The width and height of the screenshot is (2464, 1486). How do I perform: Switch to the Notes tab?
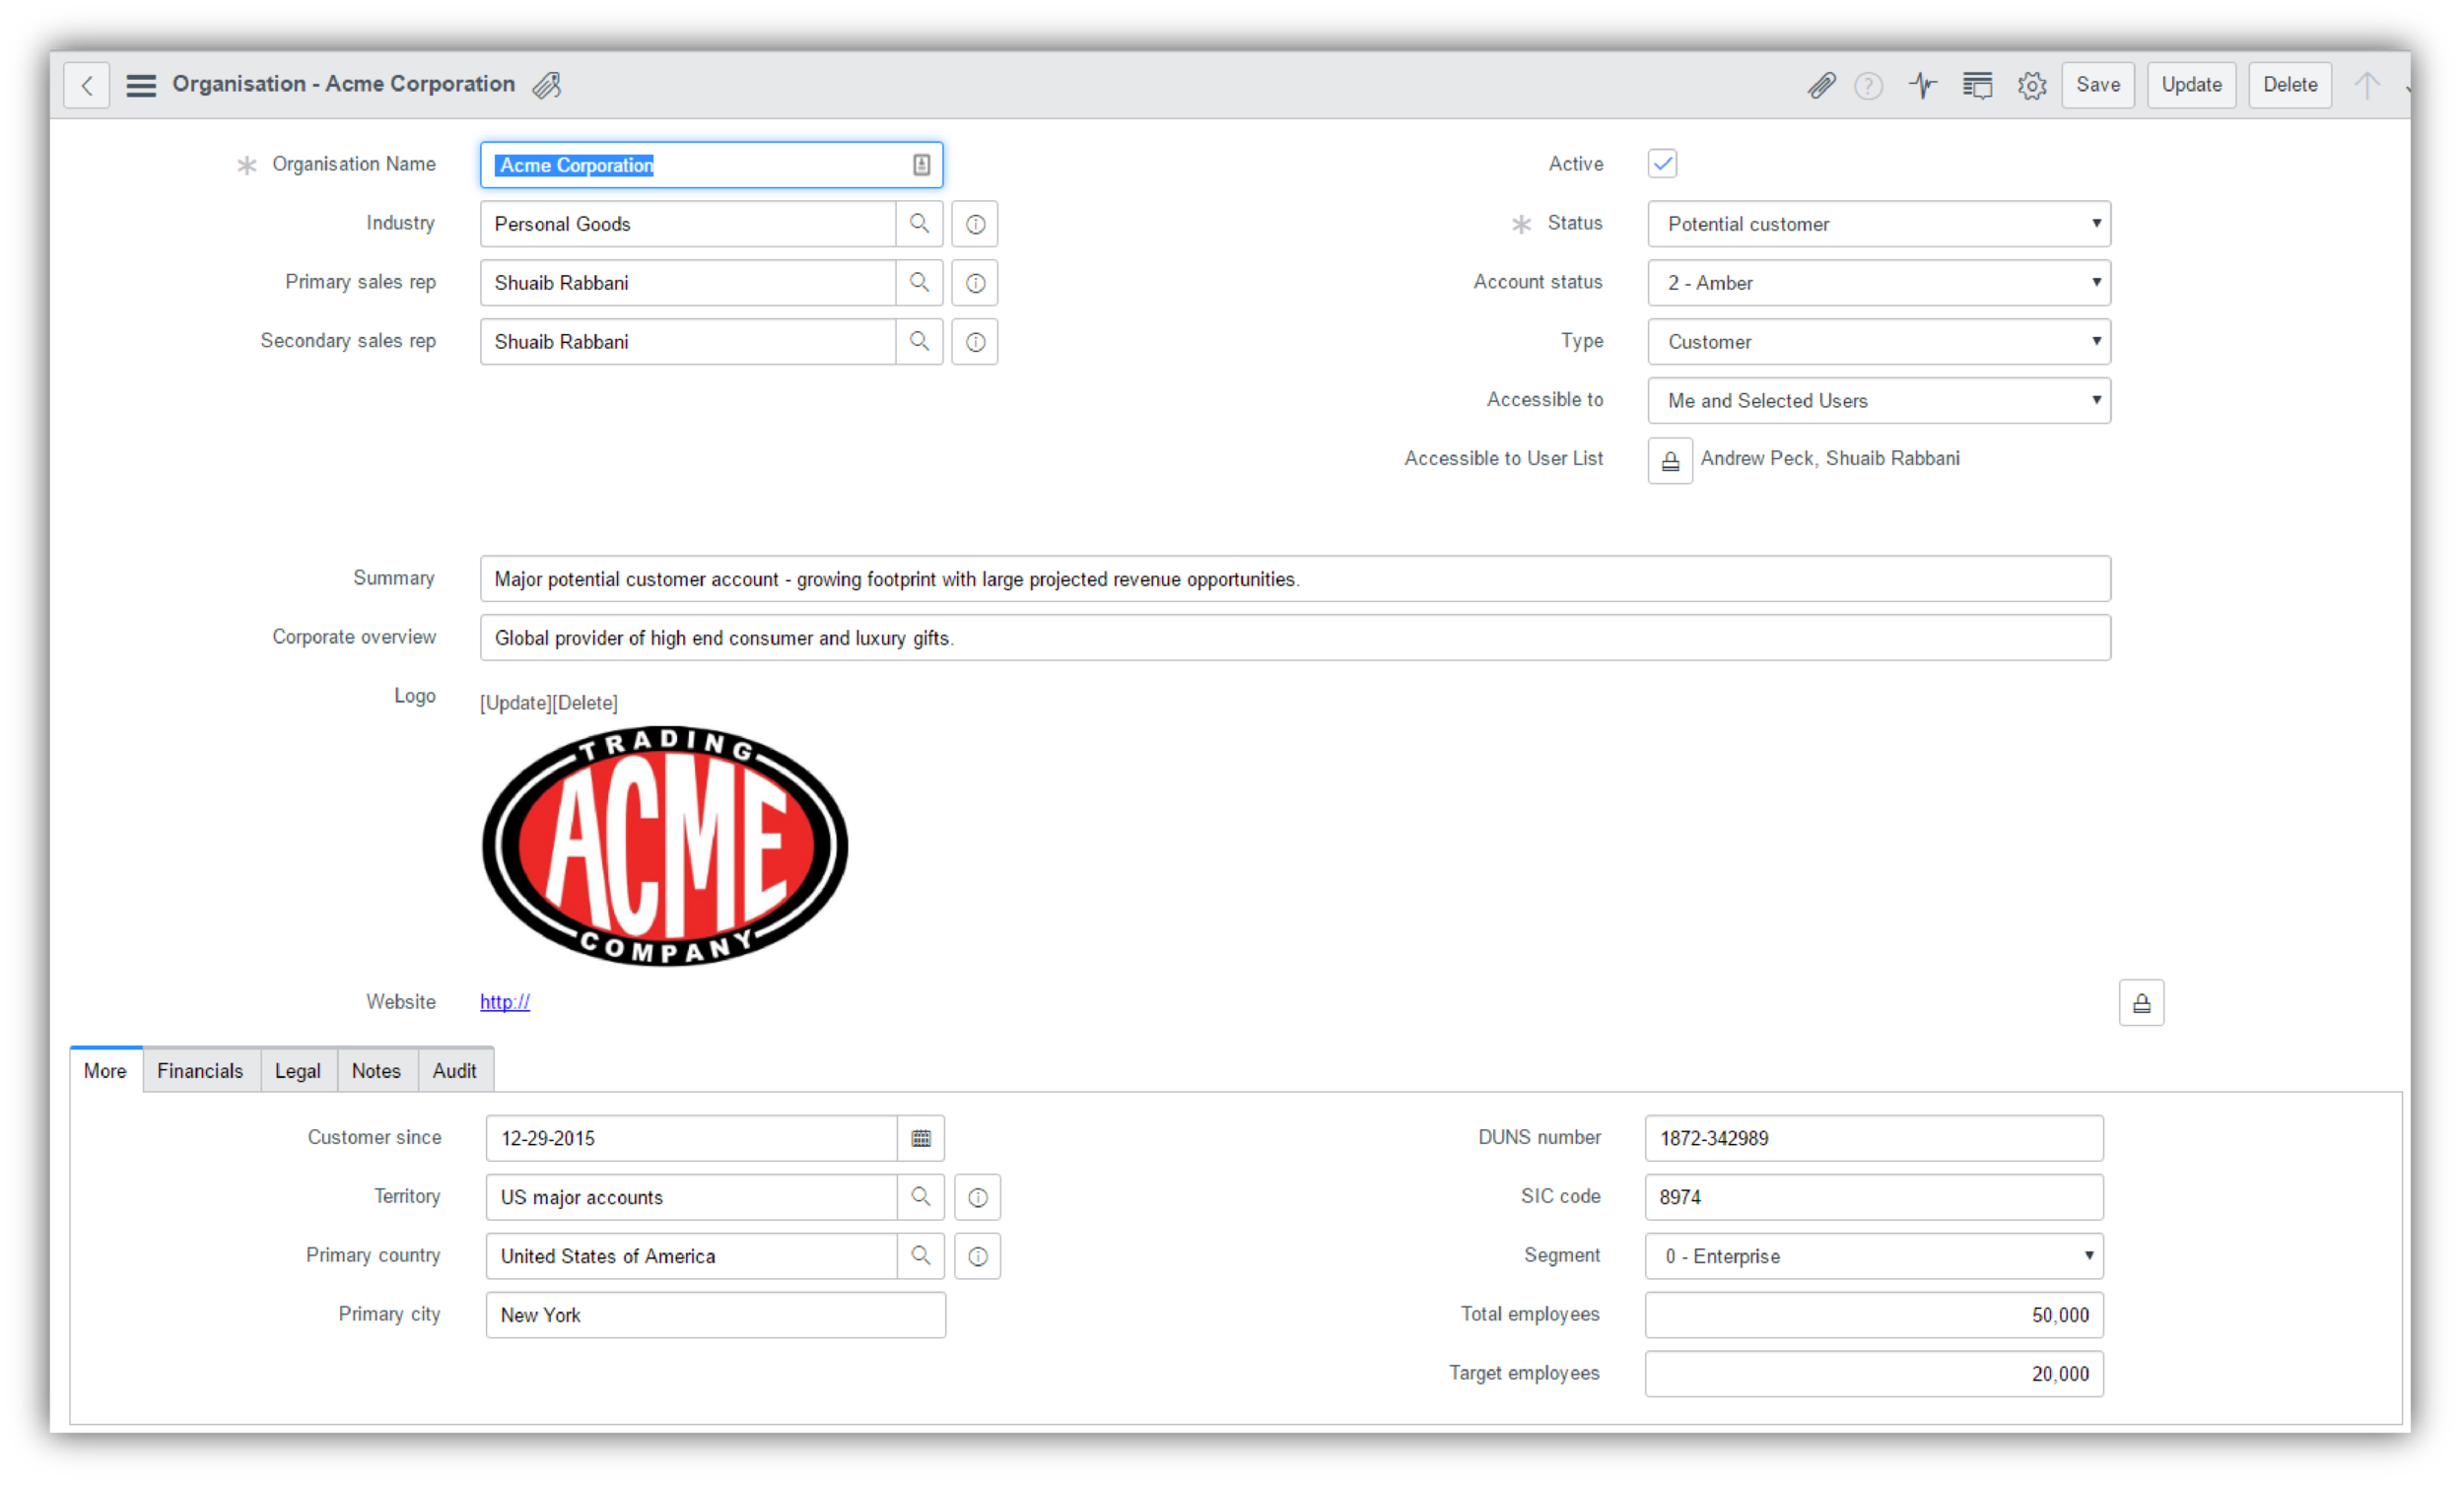[376, 1071]
